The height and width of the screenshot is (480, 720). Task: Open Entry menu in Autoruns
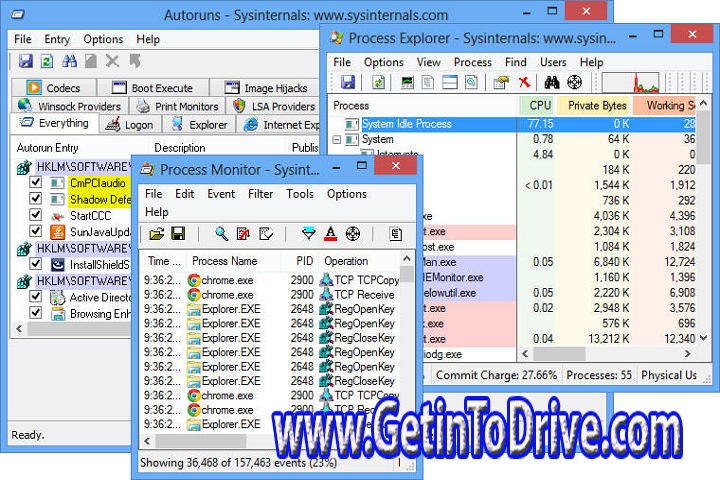tap(57, 39)
